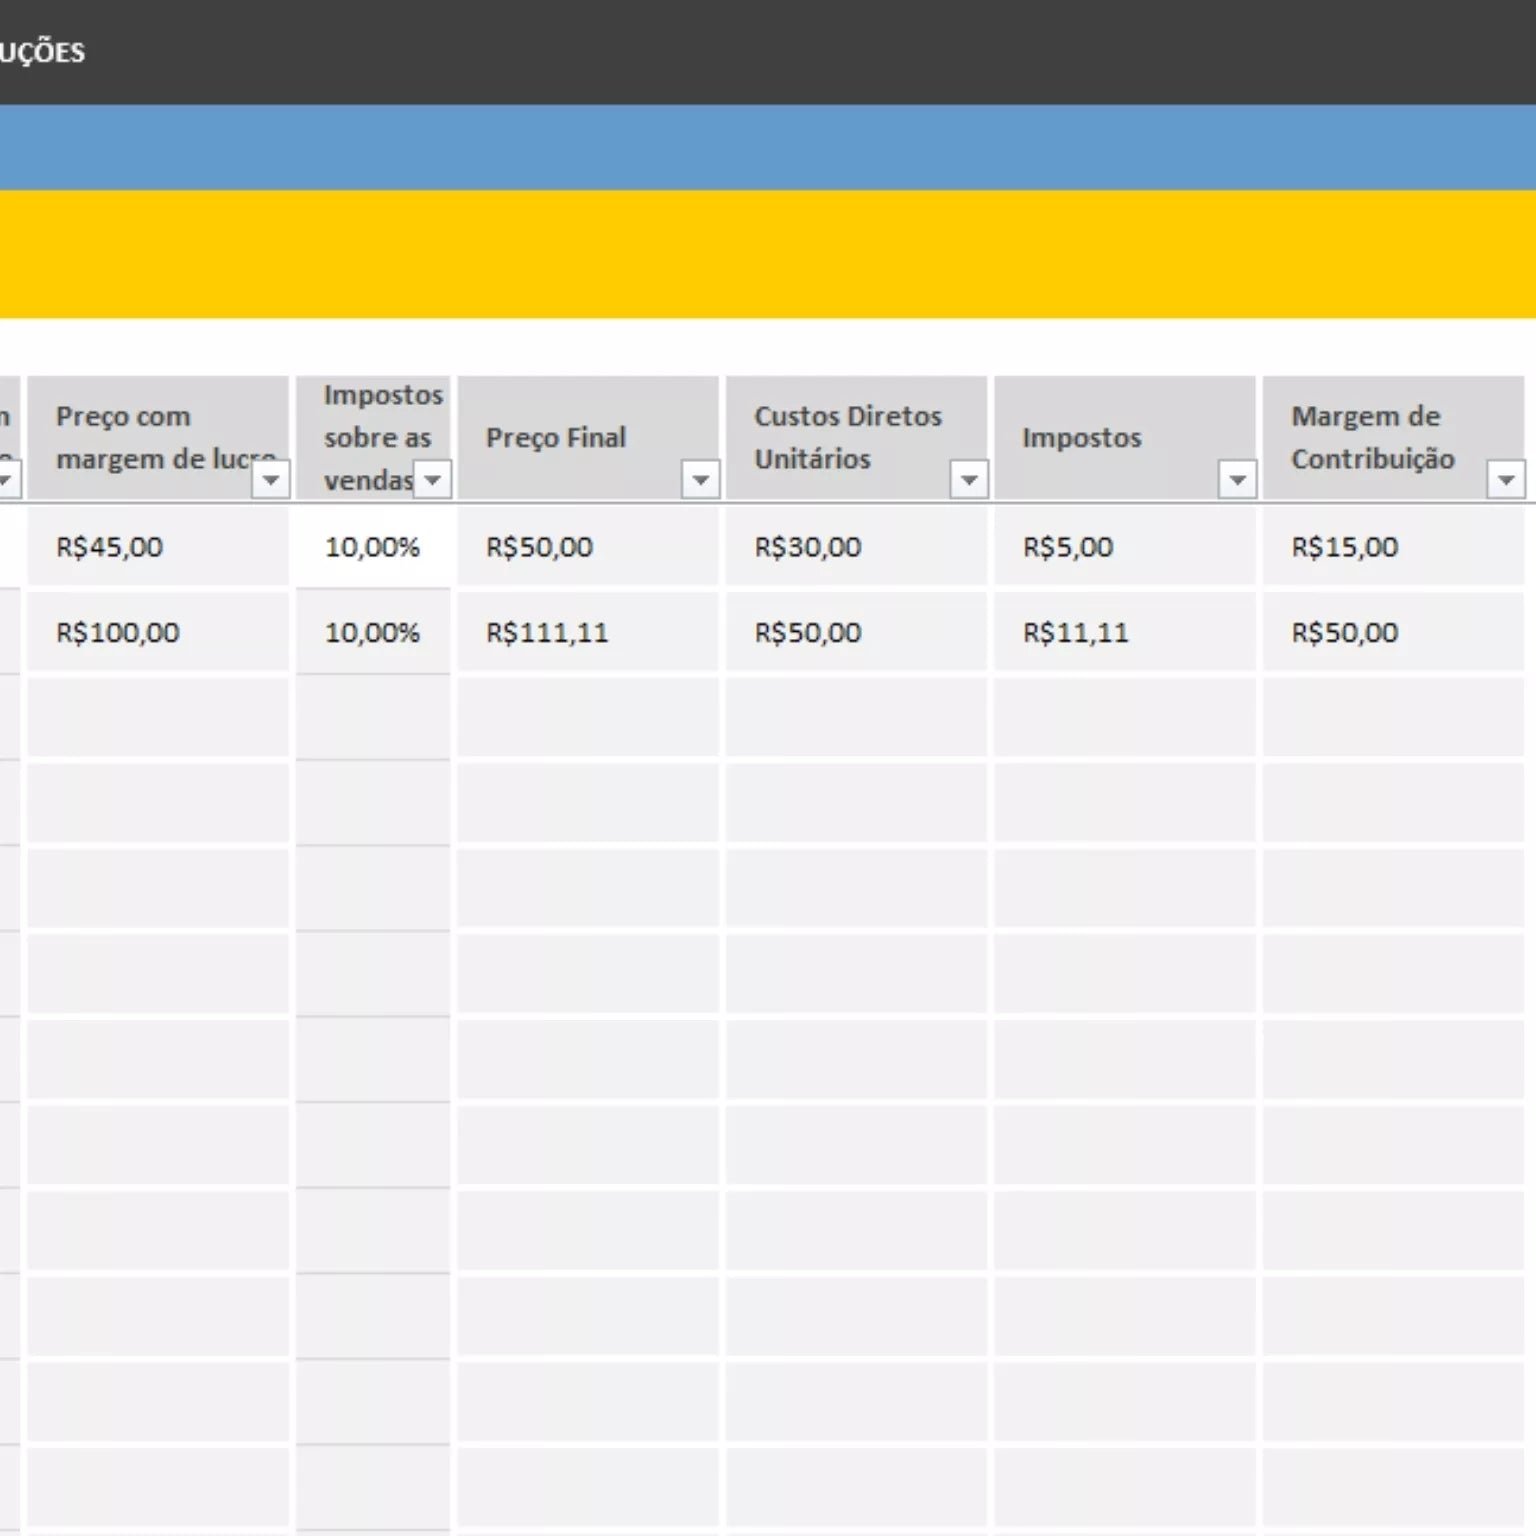Viewport: 1536px width, 1536px height.
Task: Select the "Impostos" column header label
Action: coord(1082,438)
